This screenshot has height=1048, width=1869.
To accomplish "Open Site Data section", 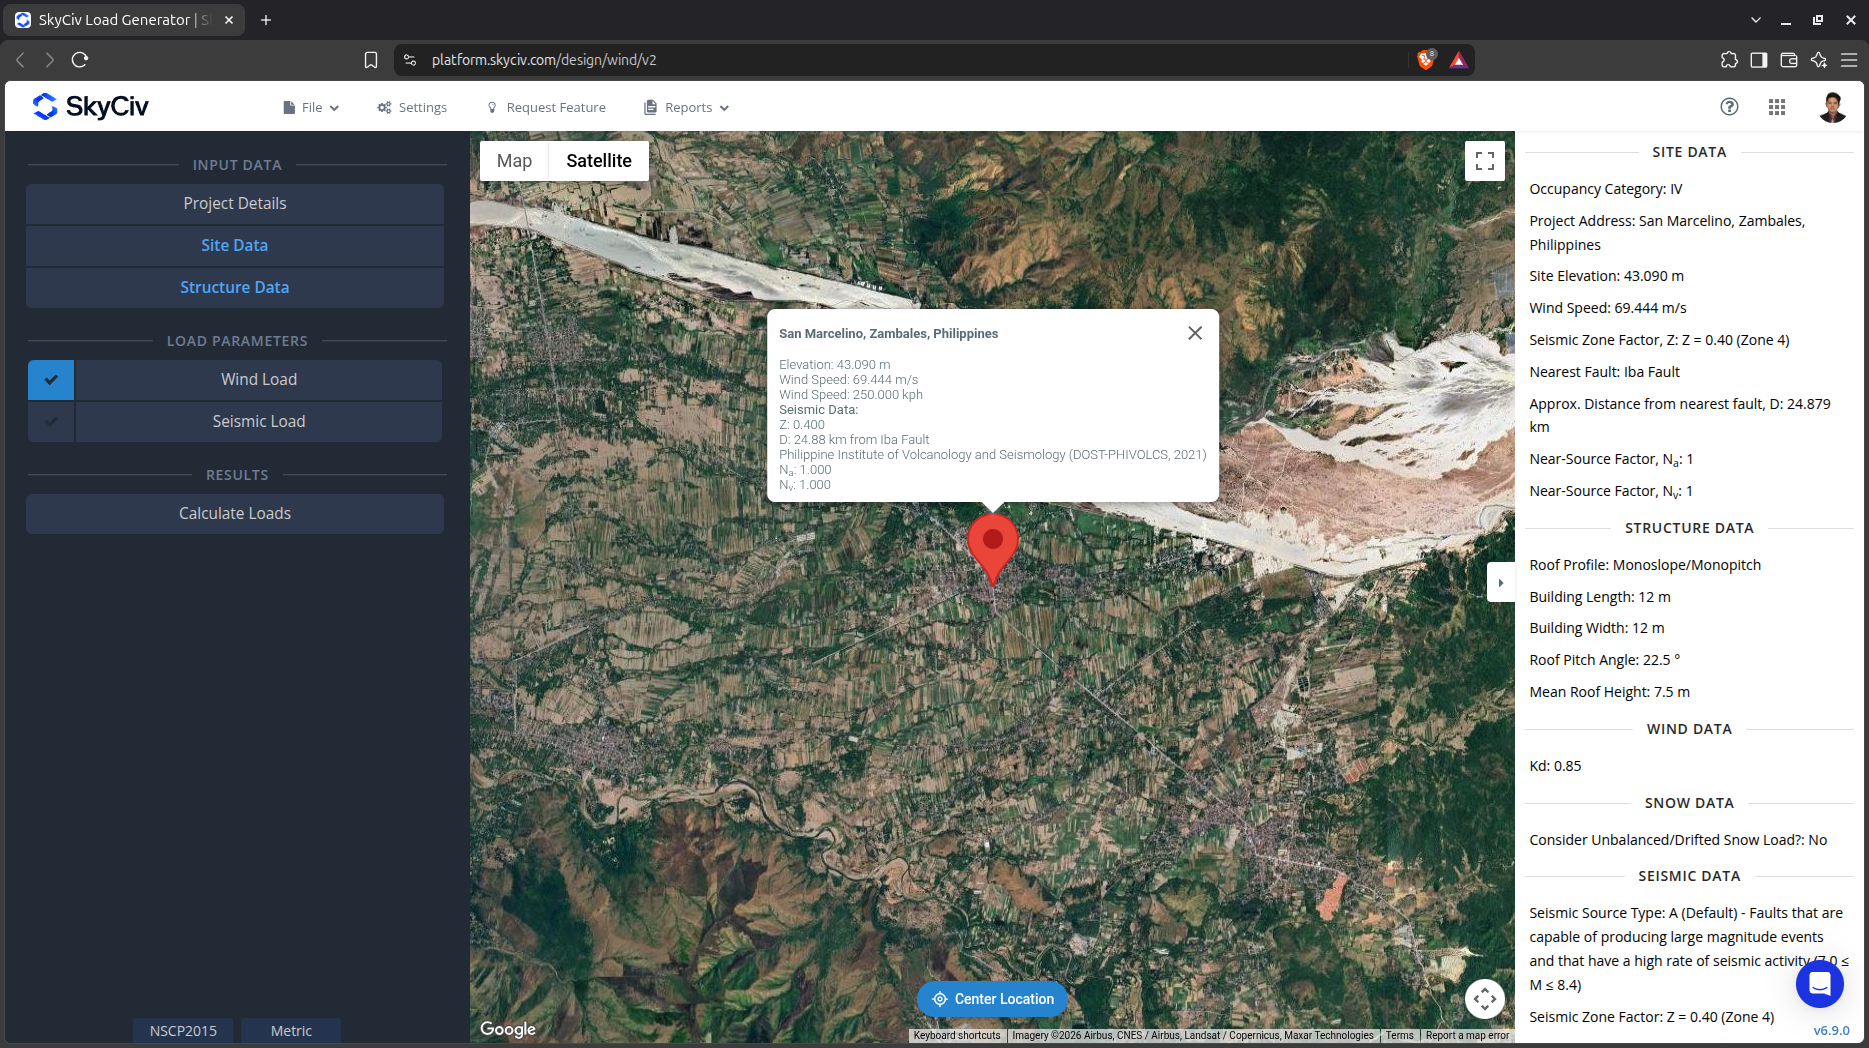I will [x=235, y=245].
